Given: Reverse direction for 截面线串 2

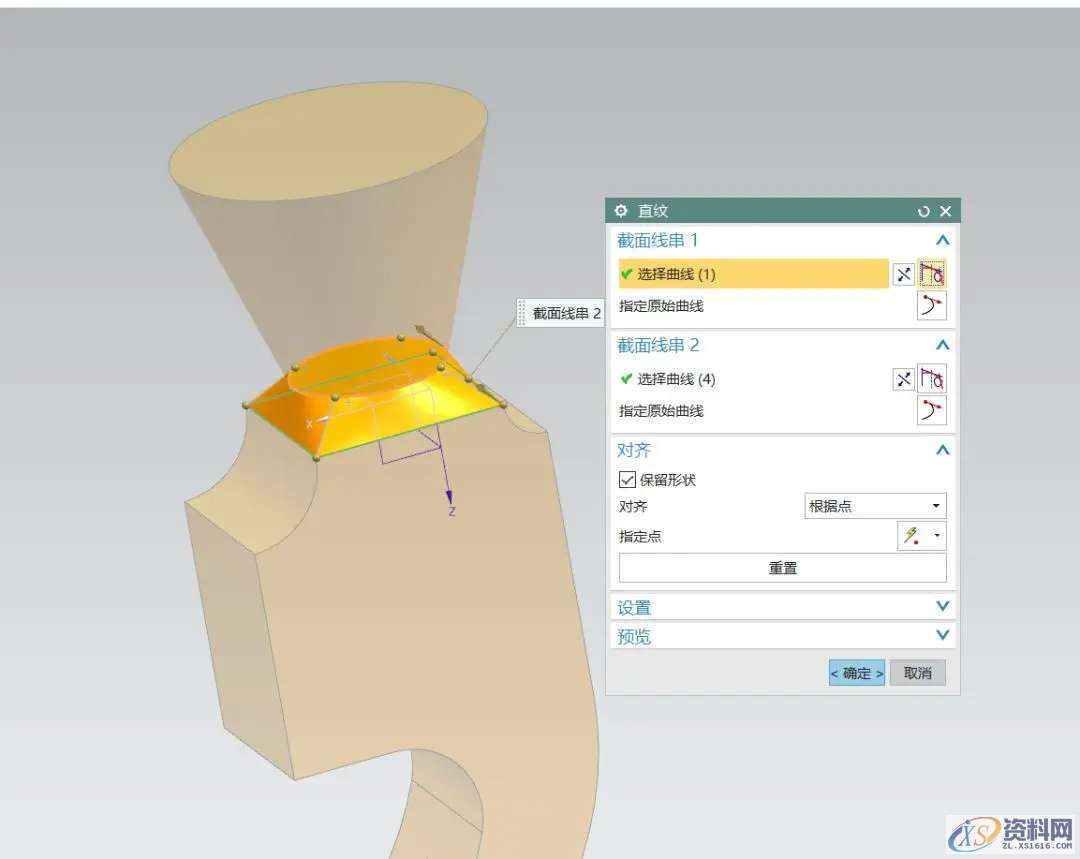Looking at the screenshot, I should [x=903, y=379].
